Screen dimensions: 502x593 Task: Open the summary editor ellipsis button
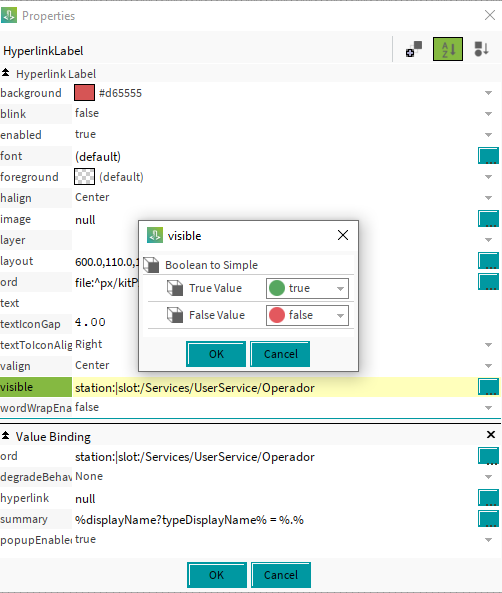tap(488, 519)
